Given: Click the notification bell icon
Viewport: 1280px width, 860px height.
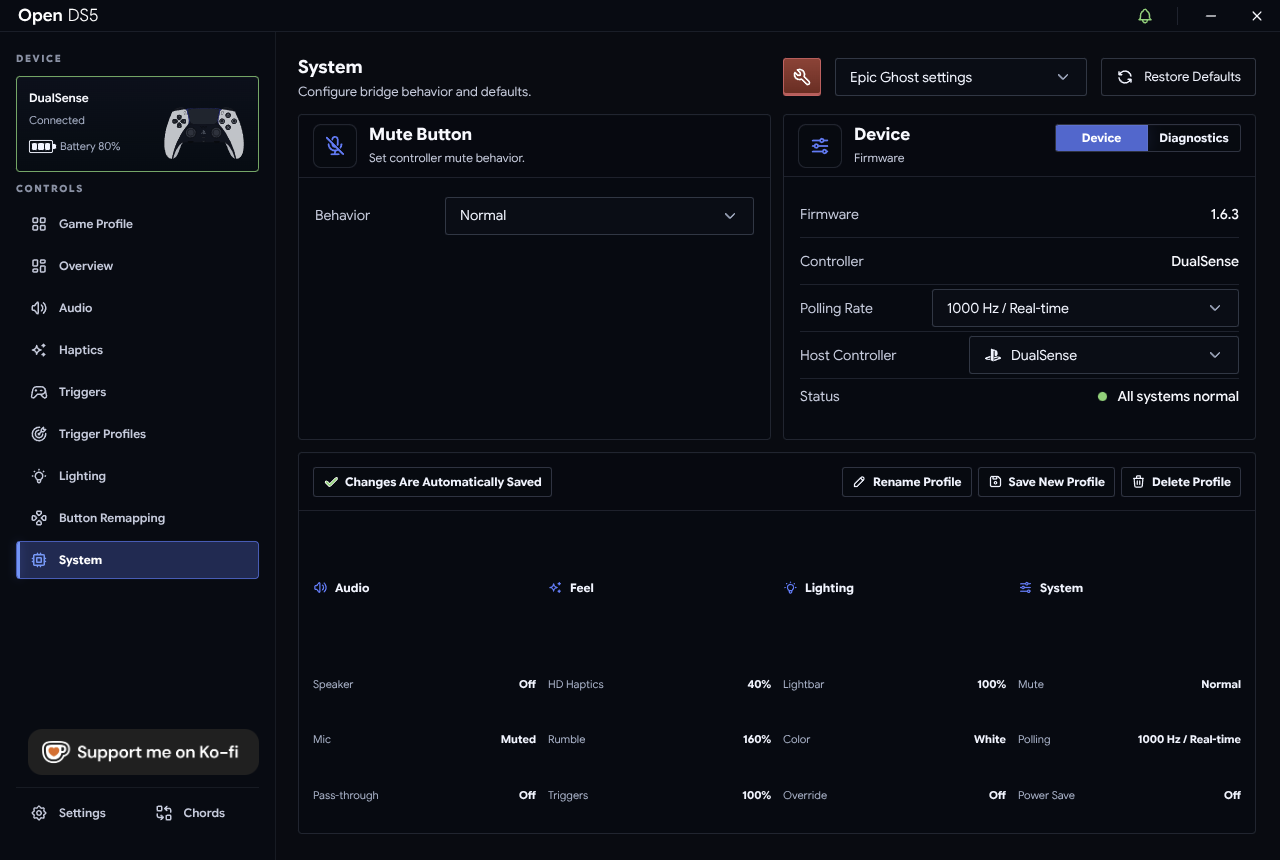Looking at the screenshot, I should (1145, 16).
